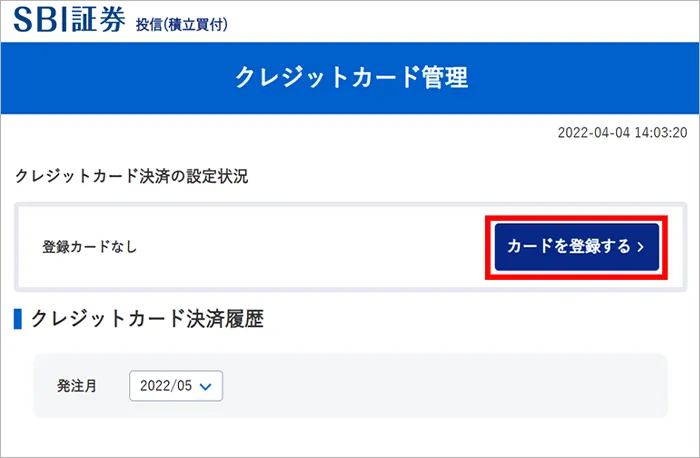Open the 2022/05 order month dropdown
Image resolution: width=700 pixels, height=458 pixels.
click(176, 386)
